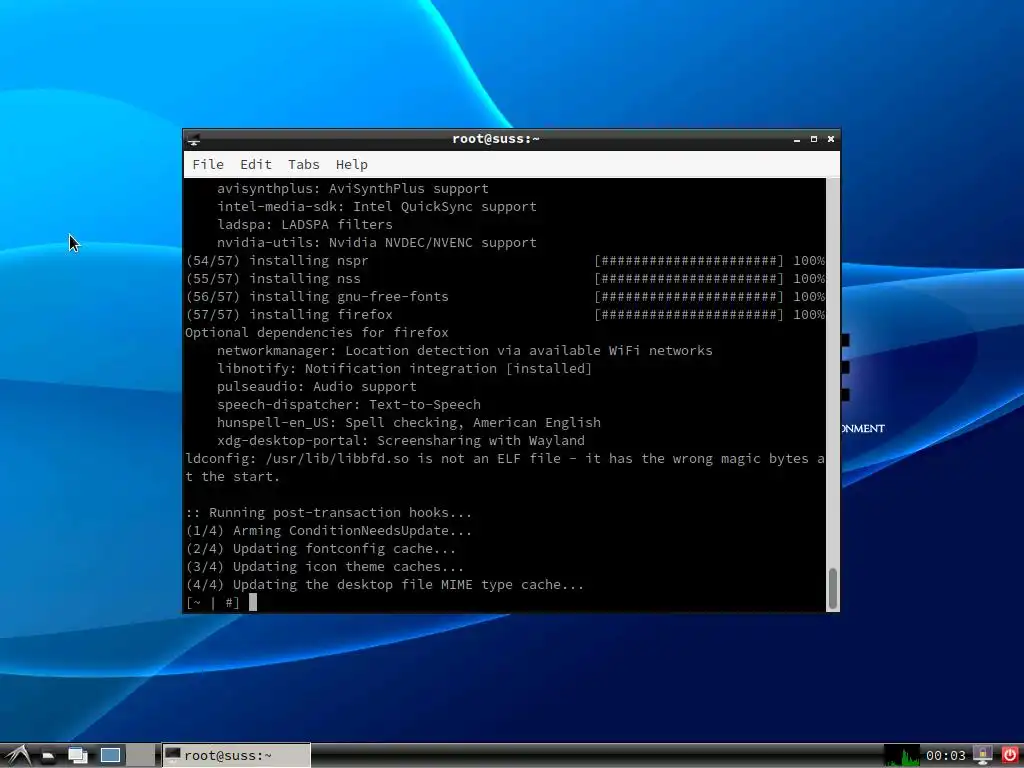
Task: Click the line "ladspa: LADSPA filters"
Action: pyautogui.click(x=304, y=225)
